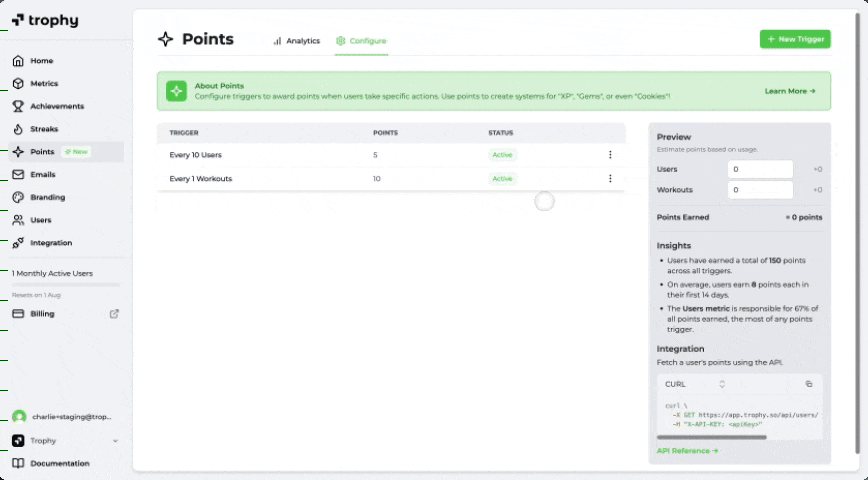Click the Workouts input field in Preview
868x480 pixels.
click(x=760, y=190)
